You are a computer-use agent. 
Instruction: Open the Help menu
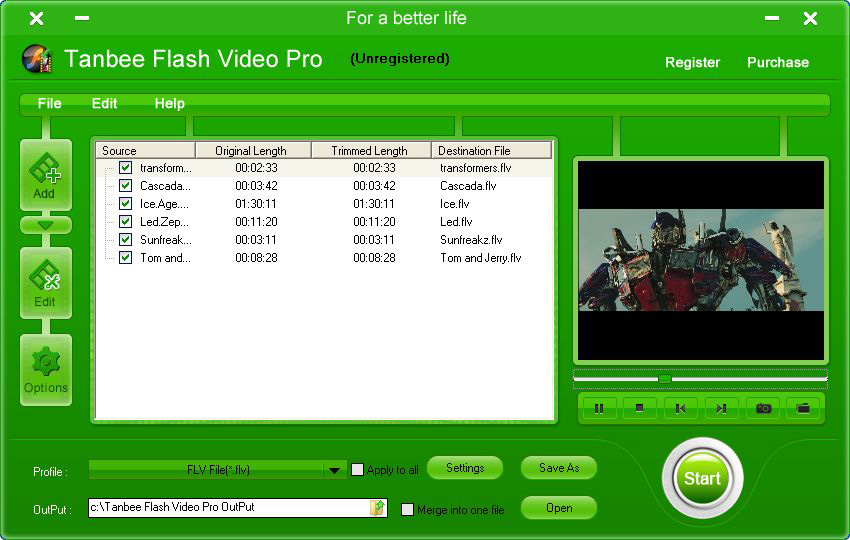(169, 104)
